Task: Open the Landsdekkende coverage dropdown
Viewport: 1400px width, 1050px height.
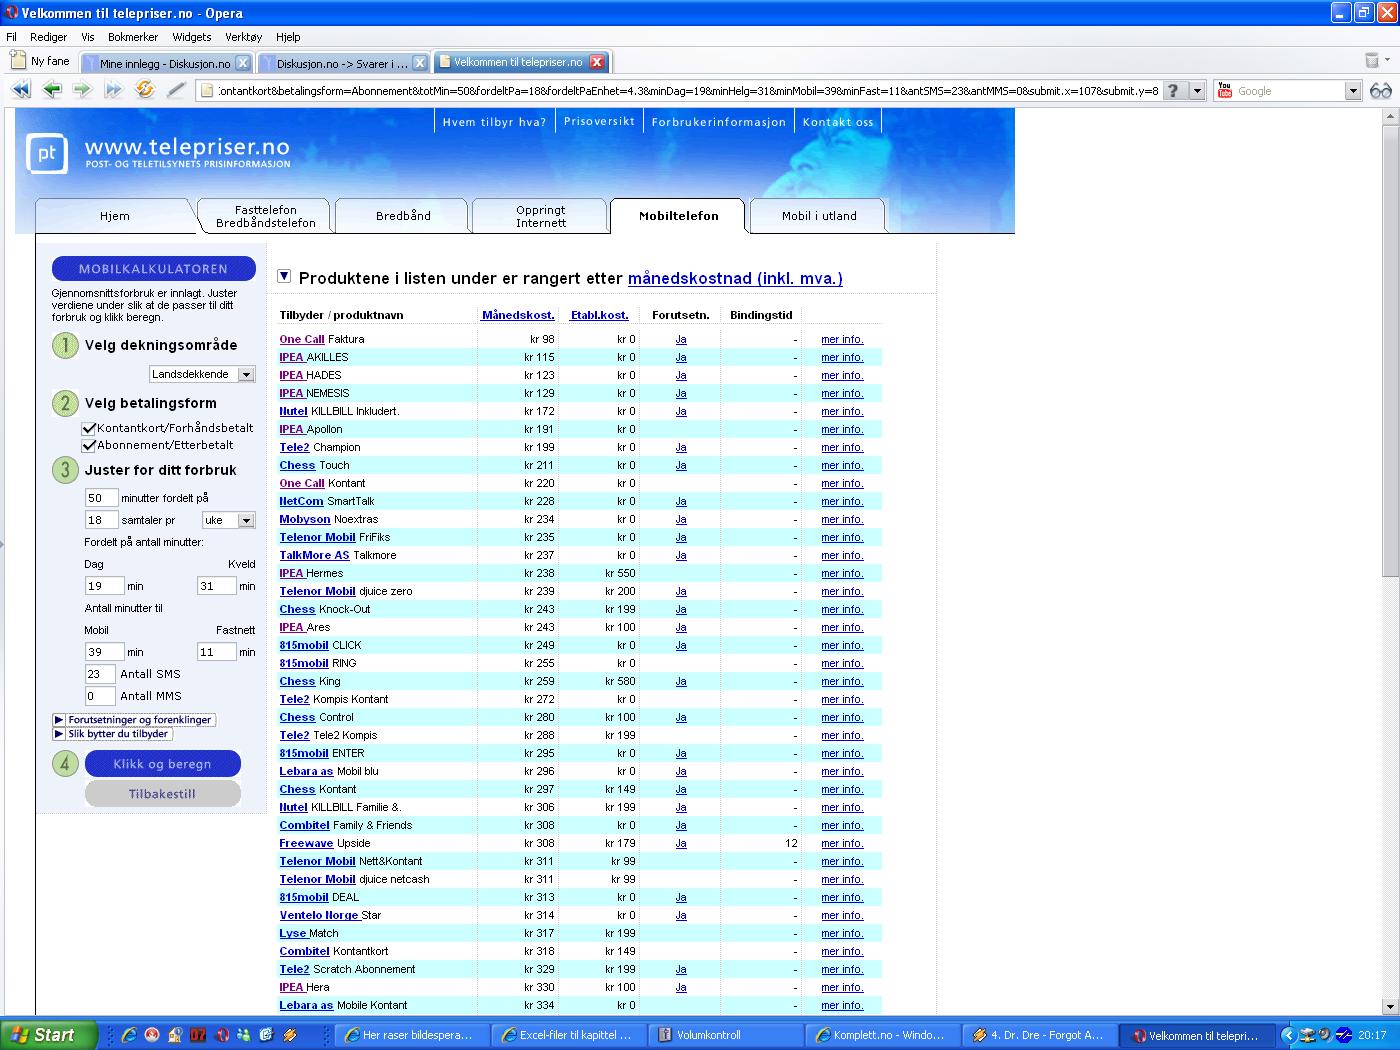Action: (x=202, y=374)
